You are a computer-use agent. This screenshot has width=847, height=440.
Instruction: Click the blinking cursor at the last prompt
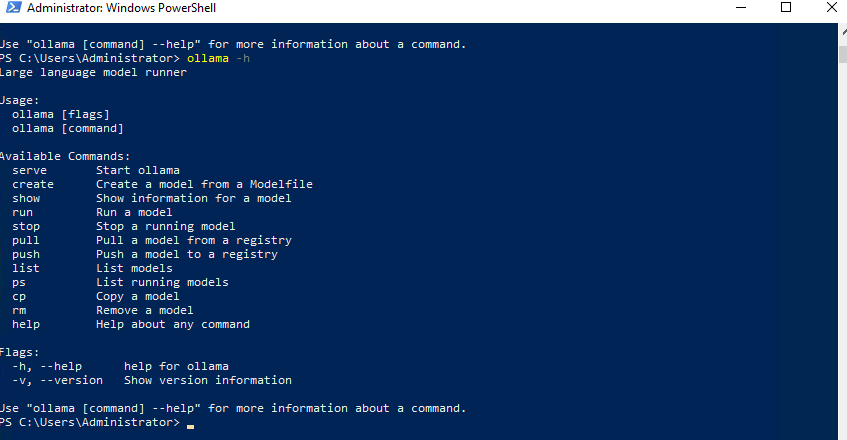coord(190,426)
